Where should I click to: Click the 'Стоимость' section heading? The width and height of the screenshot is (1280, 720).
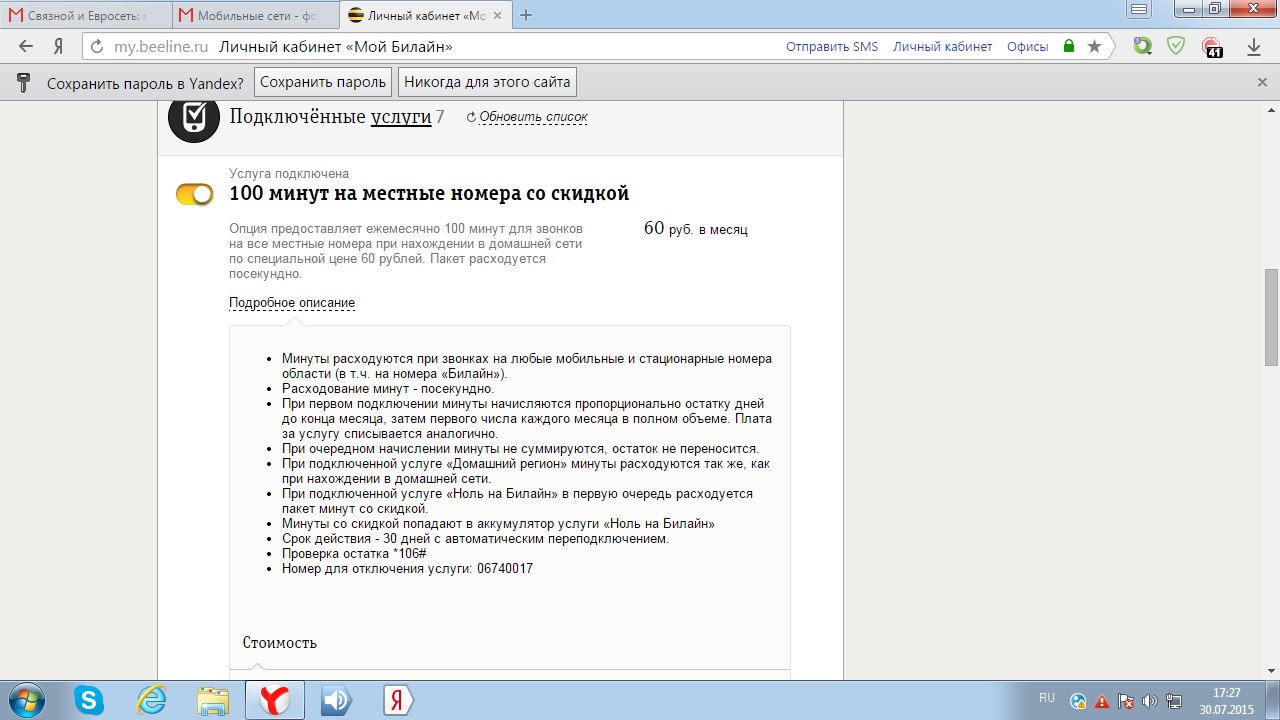(x=280, y=643)
